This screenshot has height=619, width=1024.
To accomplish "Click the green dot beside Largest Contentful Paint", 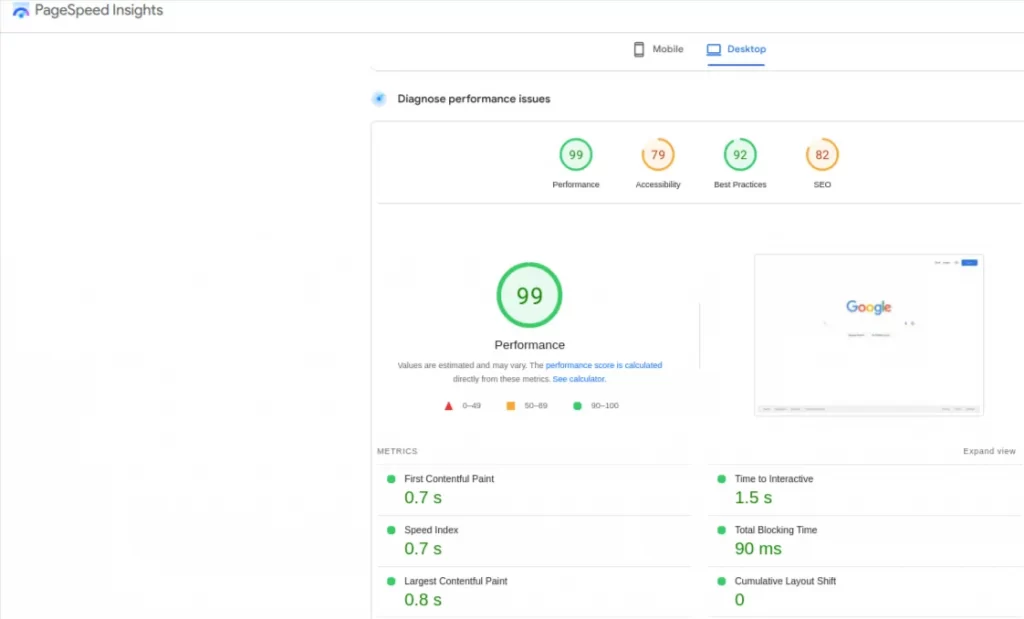I will (391, 580).
